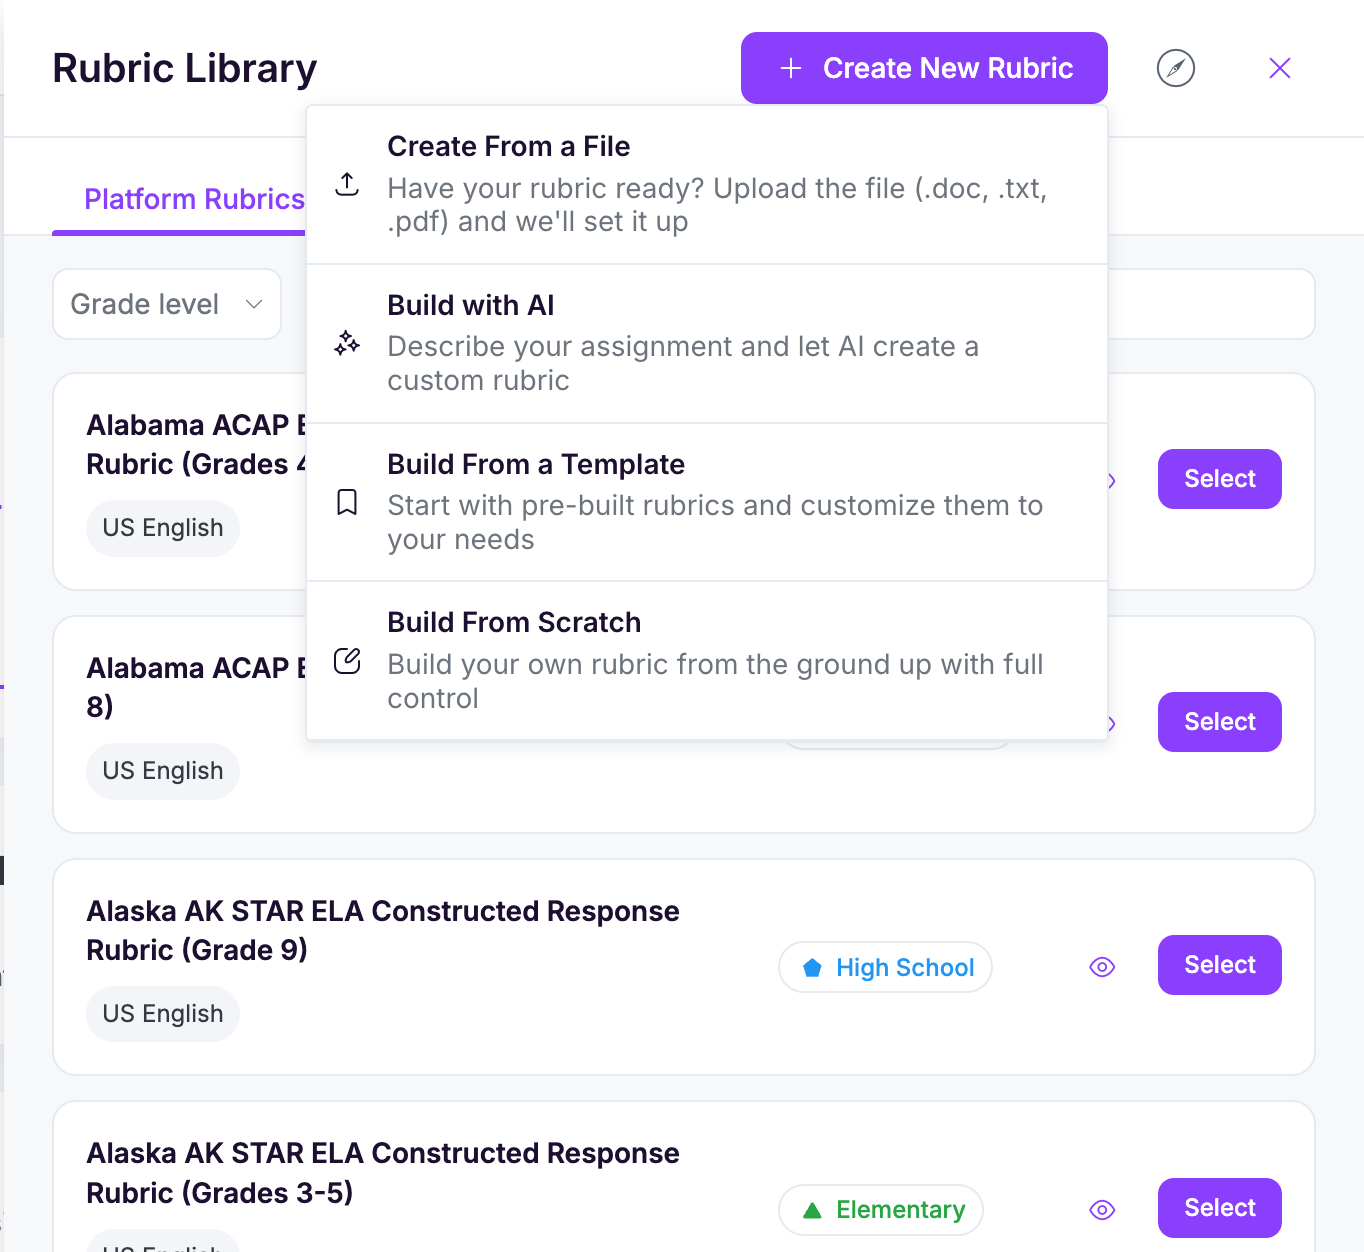Click the Create New Rubric button
This screenshot has height=1252, width=1364.
click(924, 68)
